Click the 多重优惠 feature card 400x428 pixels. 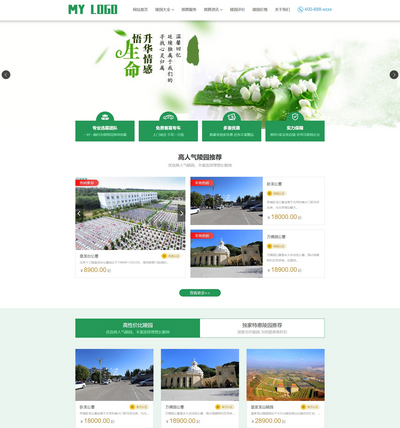pos(232,131)
